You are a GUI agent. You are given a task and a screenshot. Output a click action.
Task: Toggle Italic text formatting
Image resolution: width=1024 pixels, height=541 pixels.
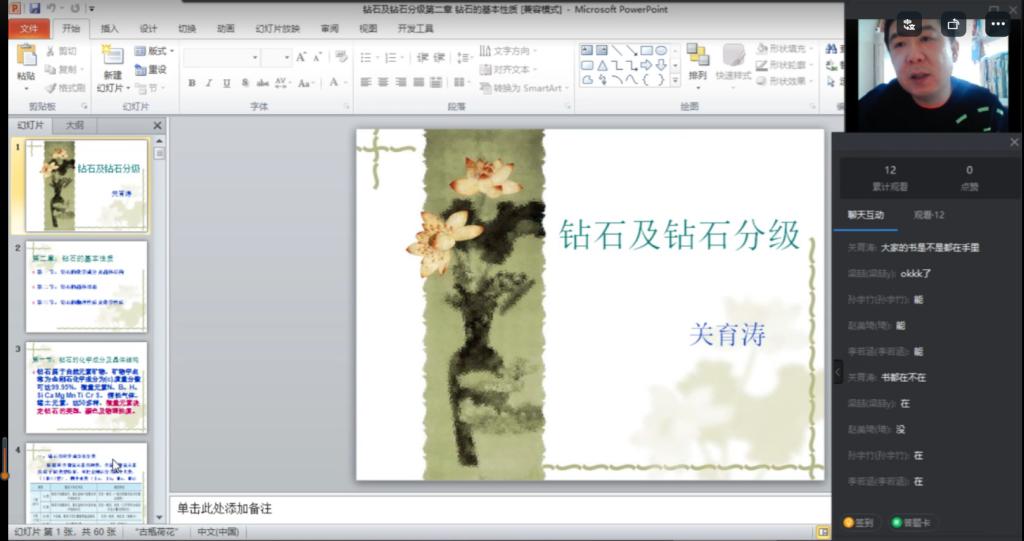coord(209,83)
